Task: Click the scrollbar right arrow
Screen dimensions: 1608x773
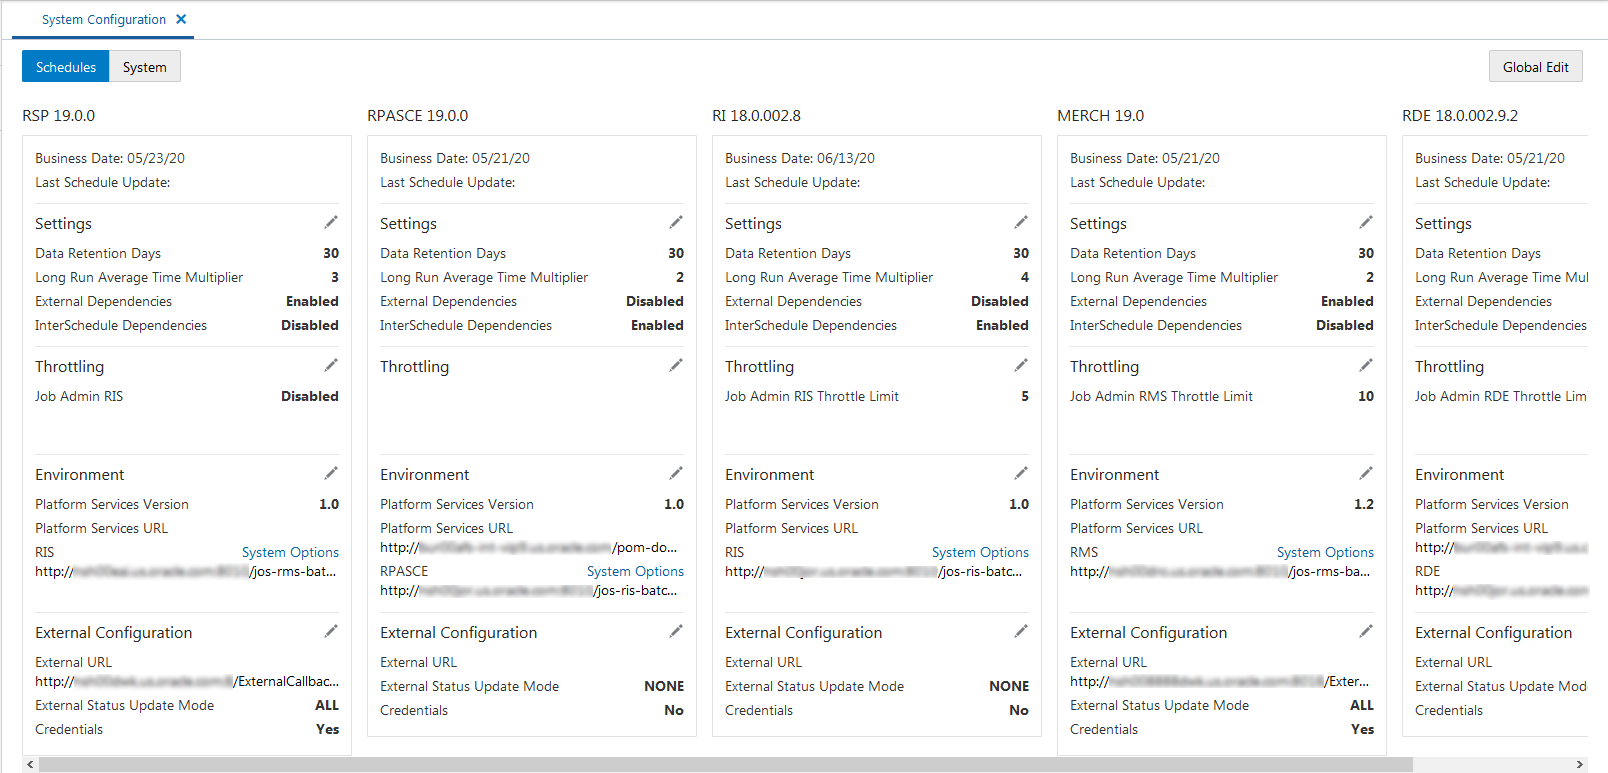Action: (1580, 764)
